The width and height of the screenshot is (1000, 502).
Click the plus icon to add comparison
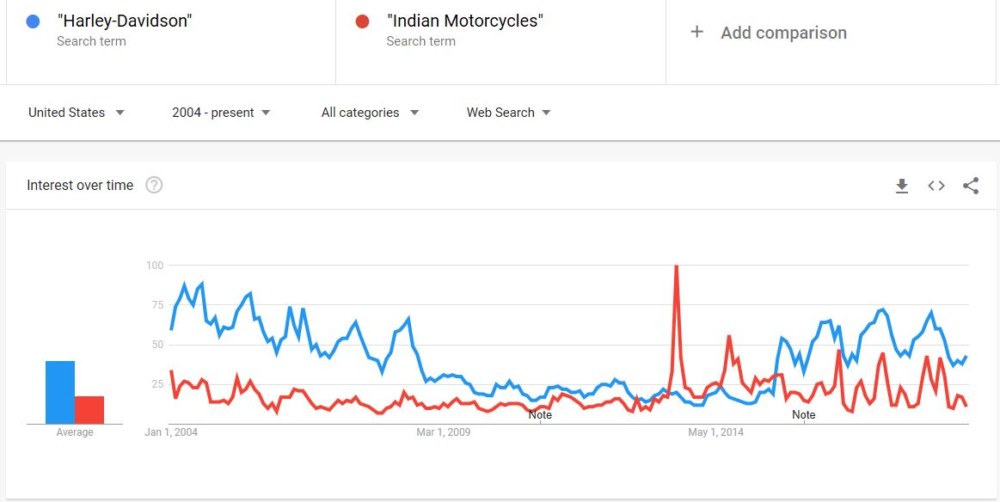click(x=697, y=32)
